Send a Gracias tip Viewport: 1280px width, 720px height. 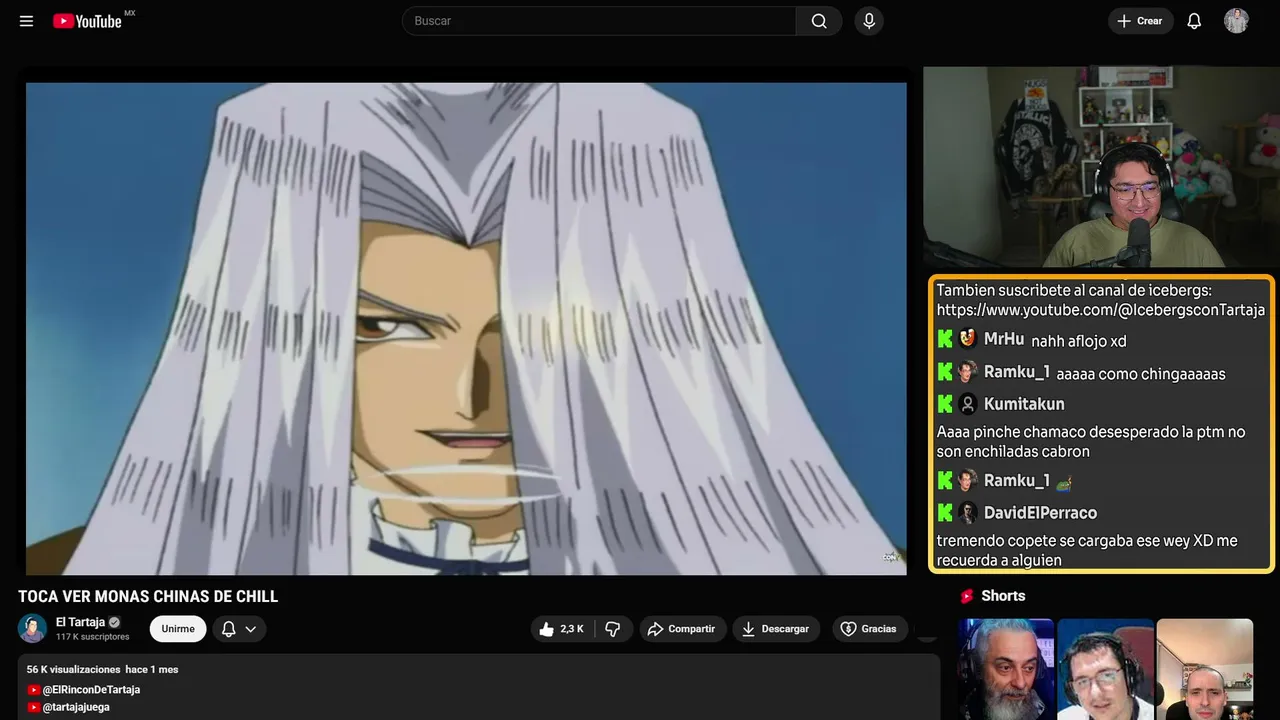(x=870, y=629)
